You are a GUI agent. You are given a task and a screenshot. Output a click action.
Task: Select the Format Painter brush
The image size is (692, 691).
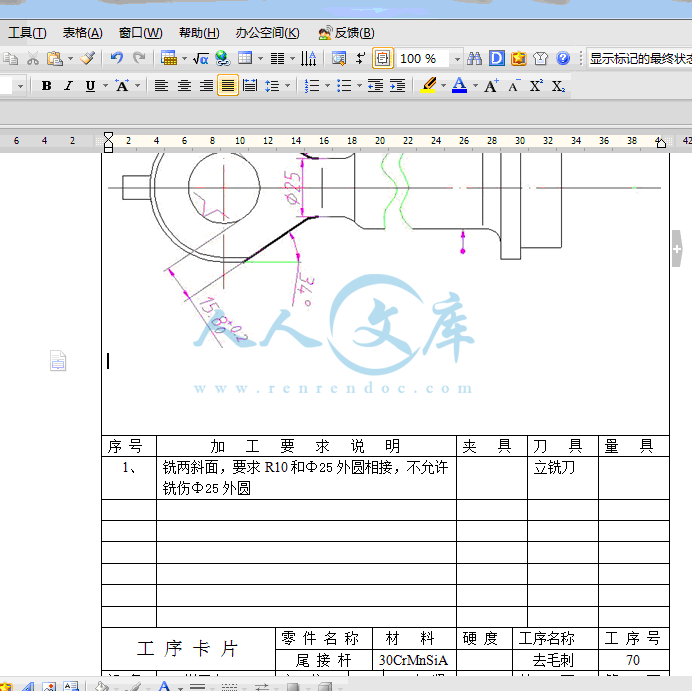tap(87, 58)
